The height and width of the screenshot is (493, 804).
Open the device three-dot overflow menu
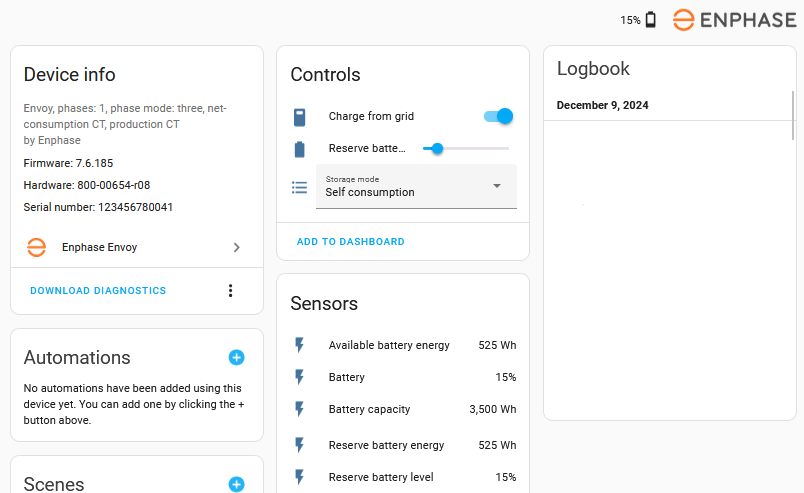click(230, 291)
